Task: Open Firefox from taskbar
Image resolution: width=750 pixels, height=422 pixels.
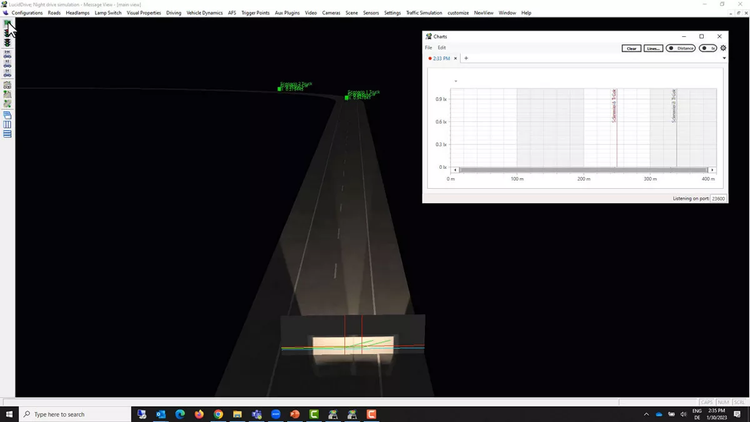Action: (x=199, y=414)
